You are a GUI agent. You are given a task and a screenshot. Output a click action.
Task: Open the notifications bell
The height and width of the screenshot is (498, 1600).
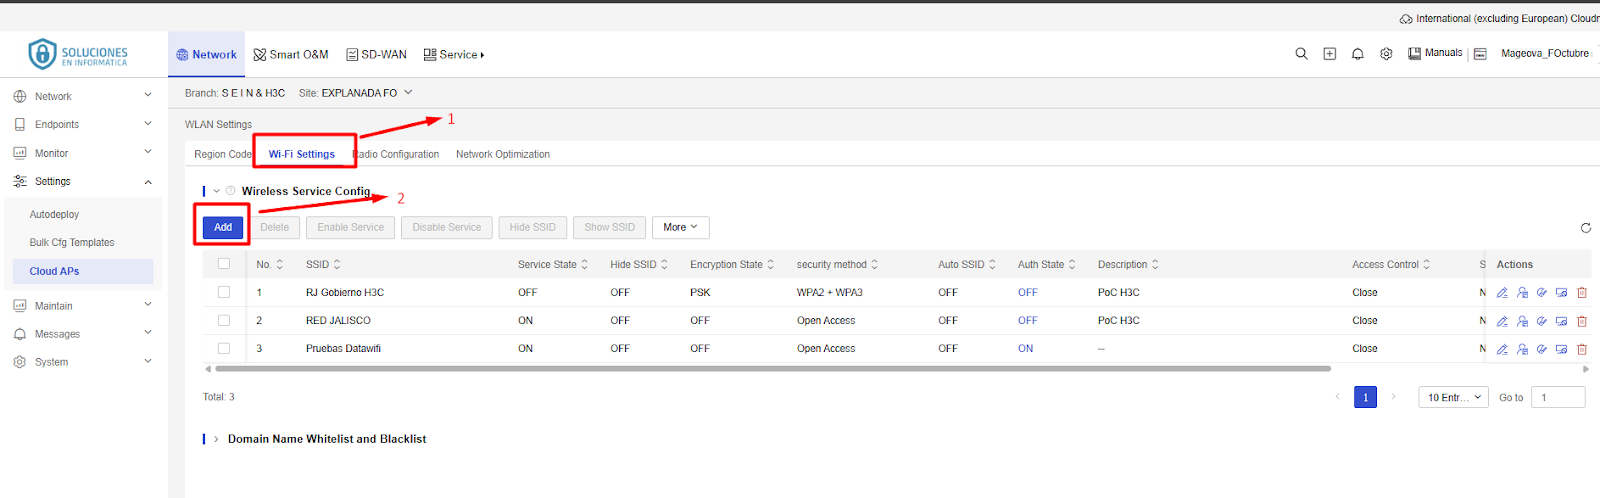point(1358,54)
